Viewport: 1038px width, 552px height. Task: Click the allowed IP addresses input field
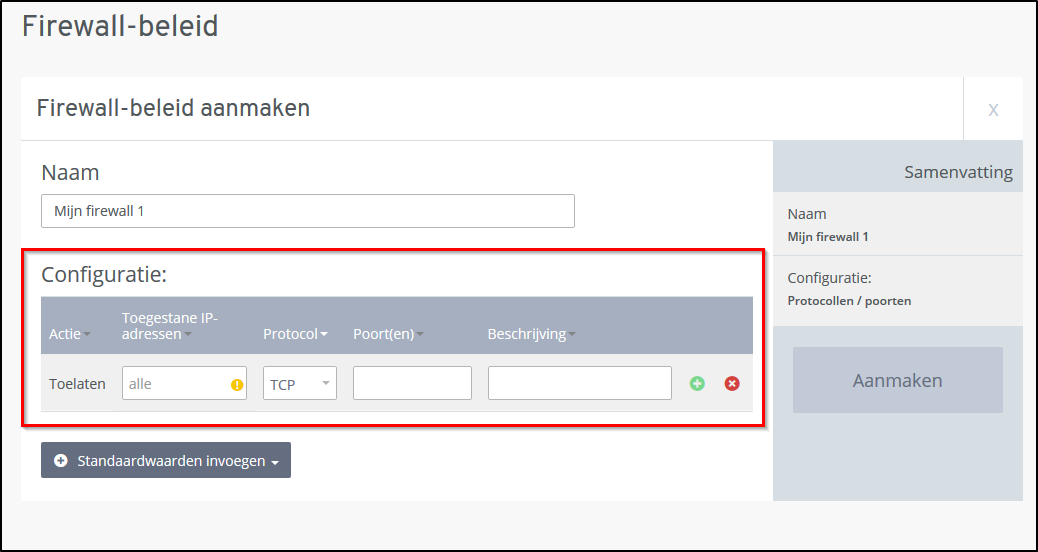pyautogui.click(x=176, y=383)
